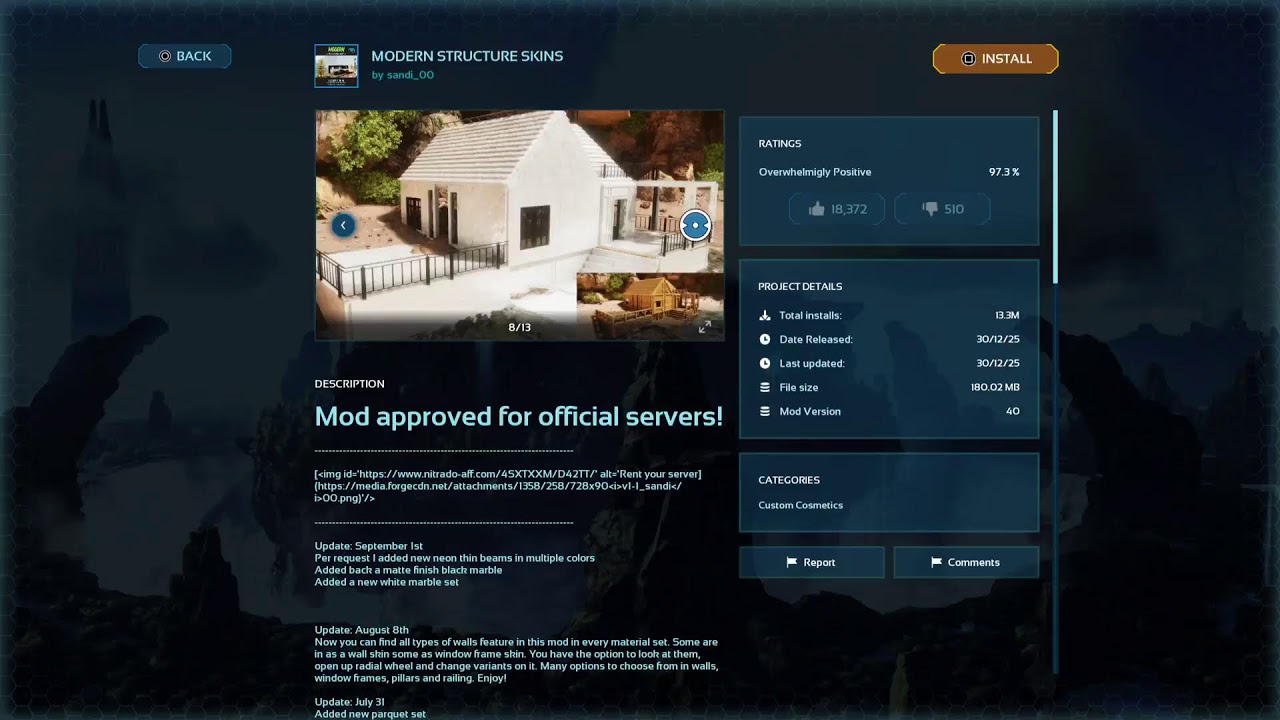Click the Last updated clock icon
This screenshot has height=720, width=1280.
pos(765,363)
